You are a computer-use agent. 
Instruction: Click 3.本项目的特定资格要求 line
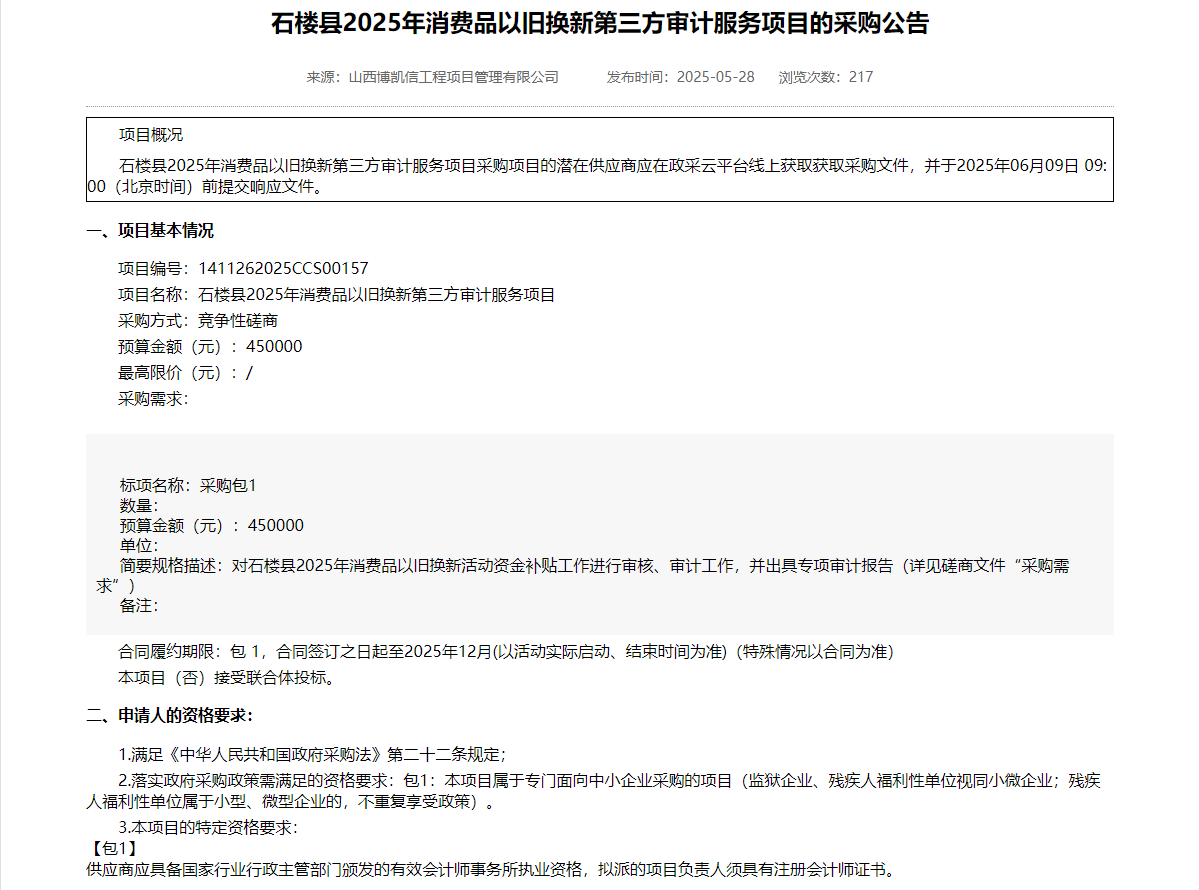tap(207, 827)
